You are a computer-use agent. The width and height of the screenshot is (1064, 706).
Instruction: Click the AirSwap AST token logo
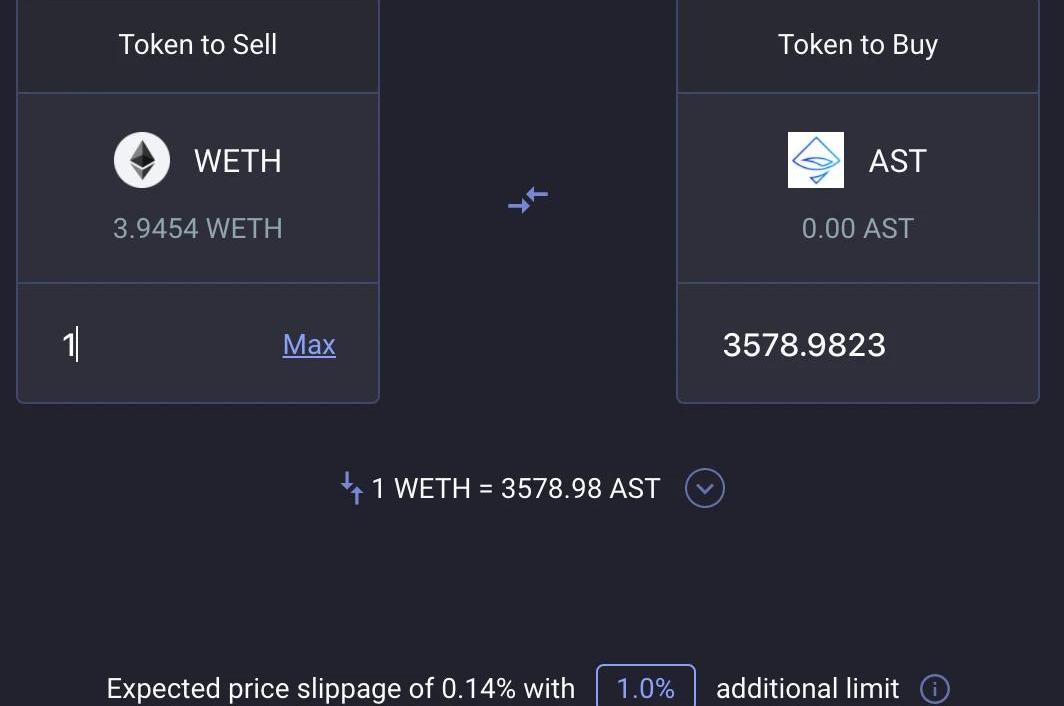pos(815,160)
